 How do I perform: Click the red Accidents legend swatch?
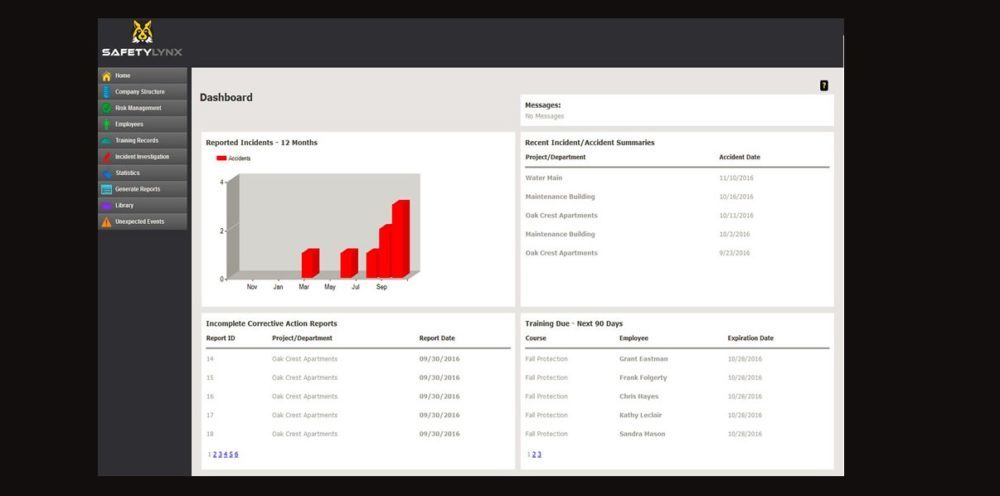point(221,158)
